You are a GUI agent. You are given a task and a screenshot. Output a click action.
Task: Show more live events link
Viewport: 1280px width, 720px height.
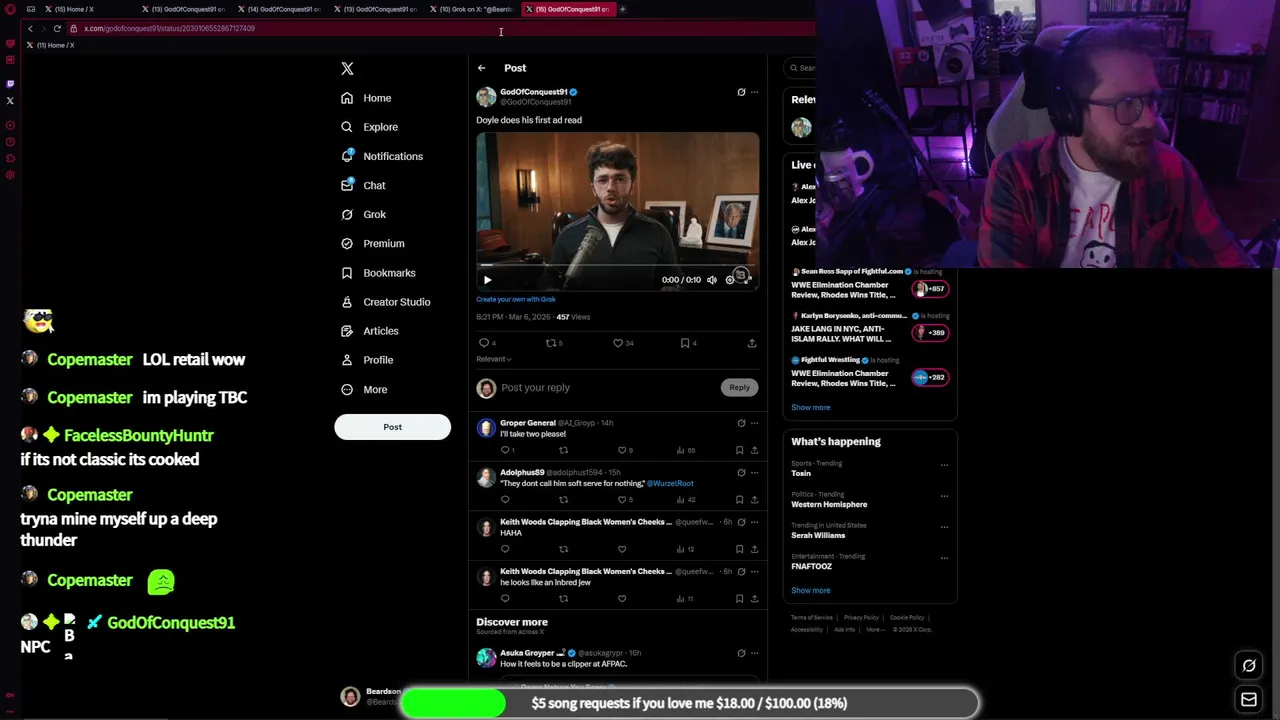[x=810, y=407]
